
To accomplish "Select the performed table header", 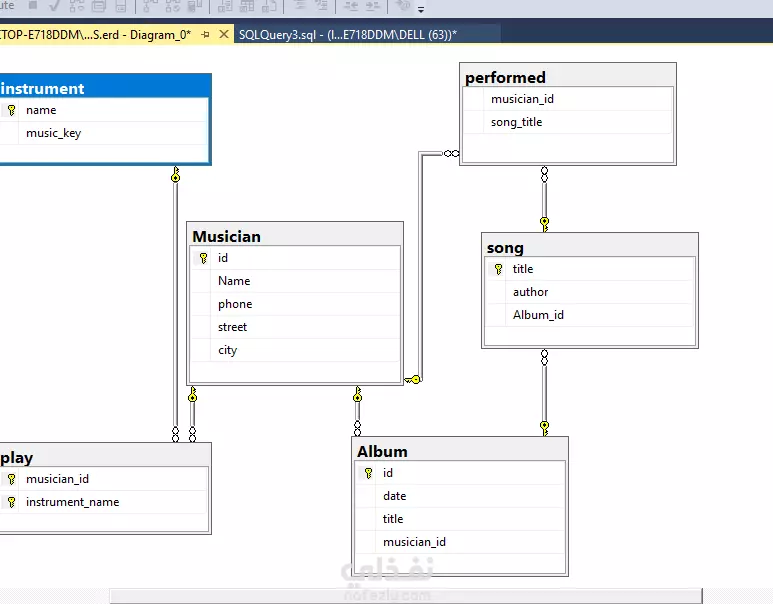I will click(x=567, y=77).
